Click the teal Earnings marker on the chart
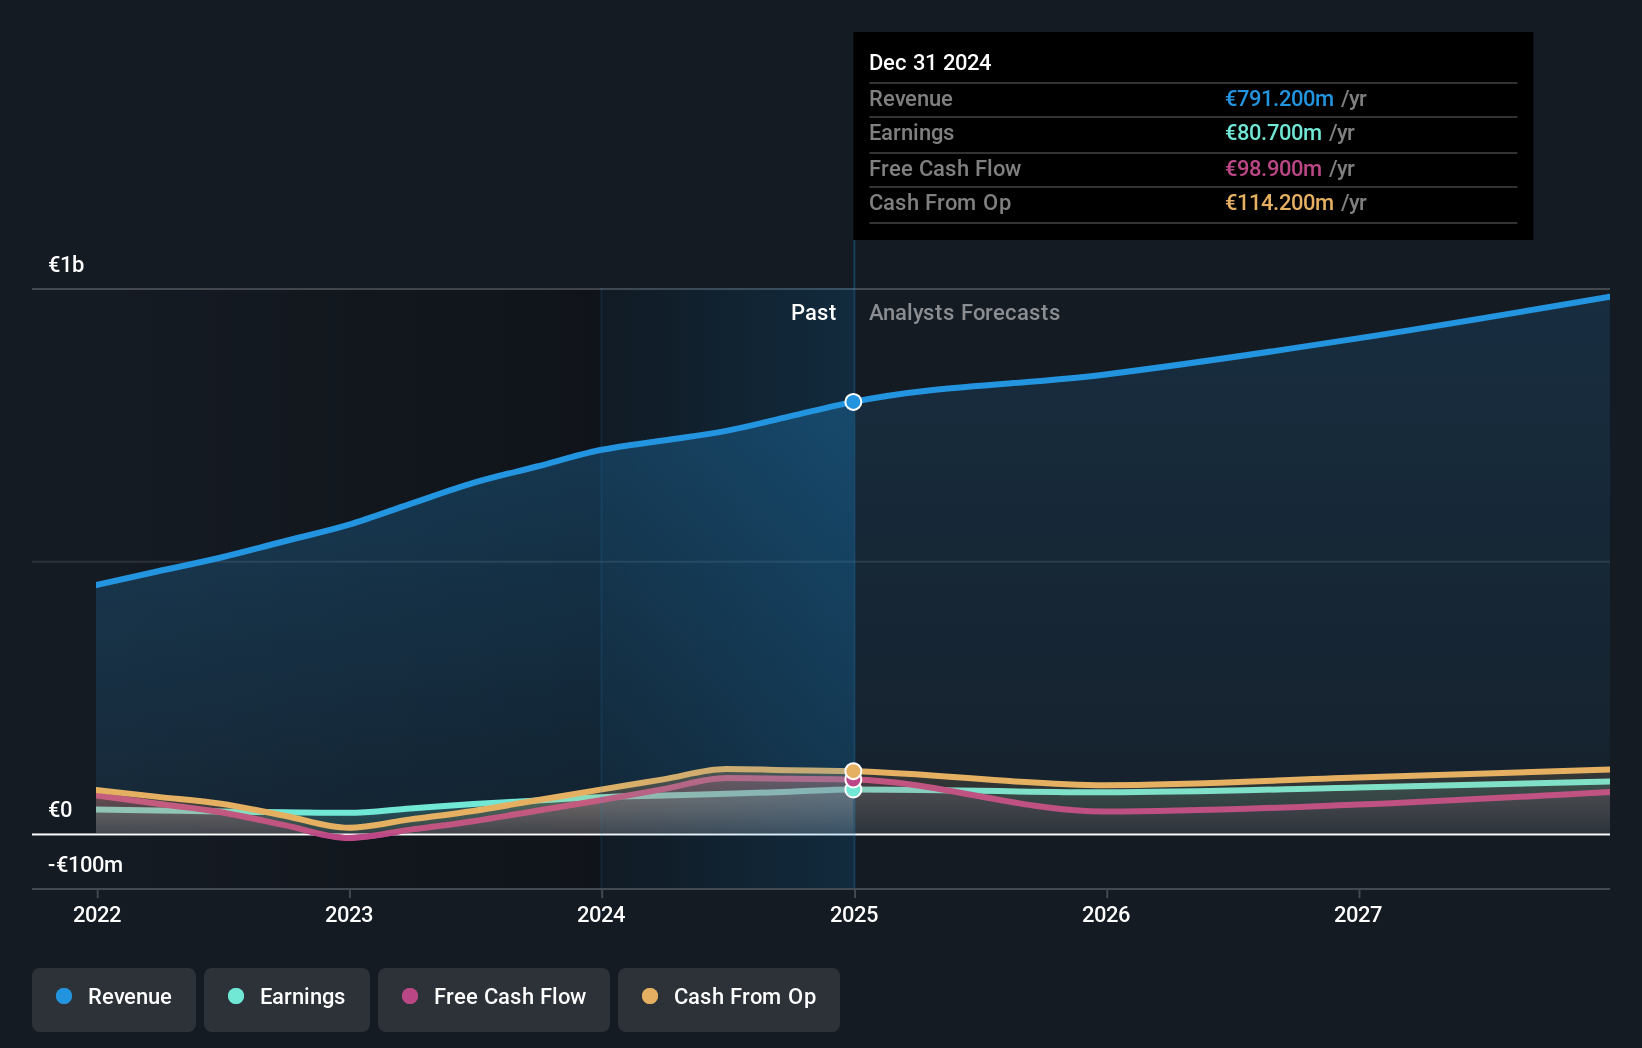1642x1048 pixels. click(x=853, y=791)
